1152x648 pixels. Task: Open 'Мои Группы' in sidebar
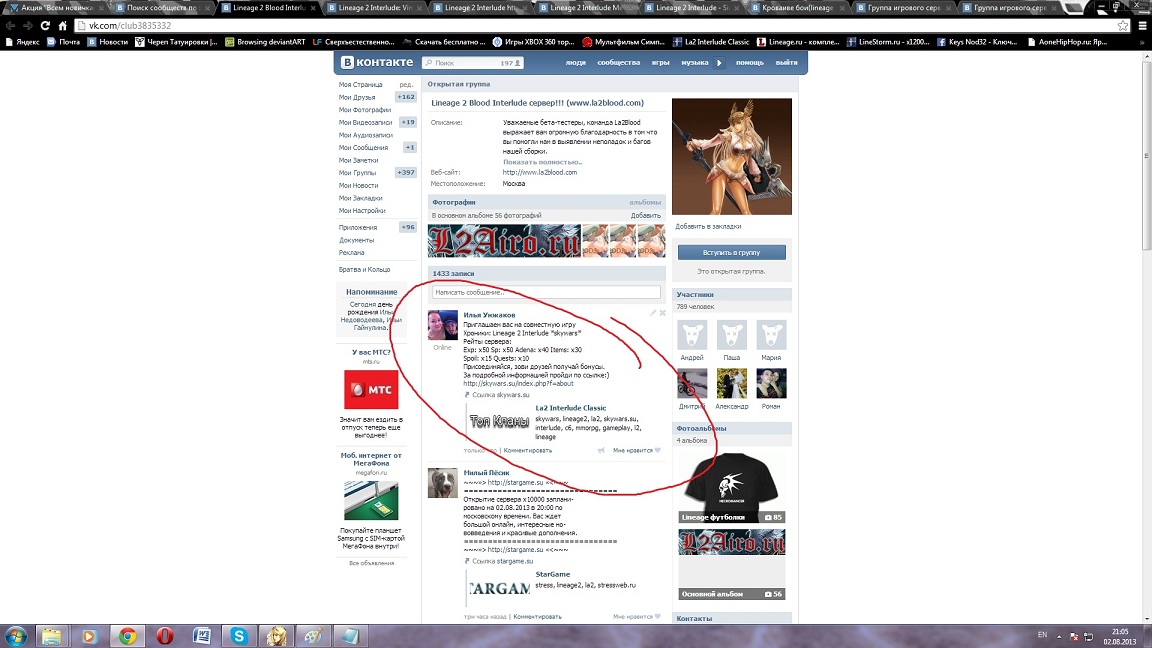pyautogui.click(x=357, y=173)
